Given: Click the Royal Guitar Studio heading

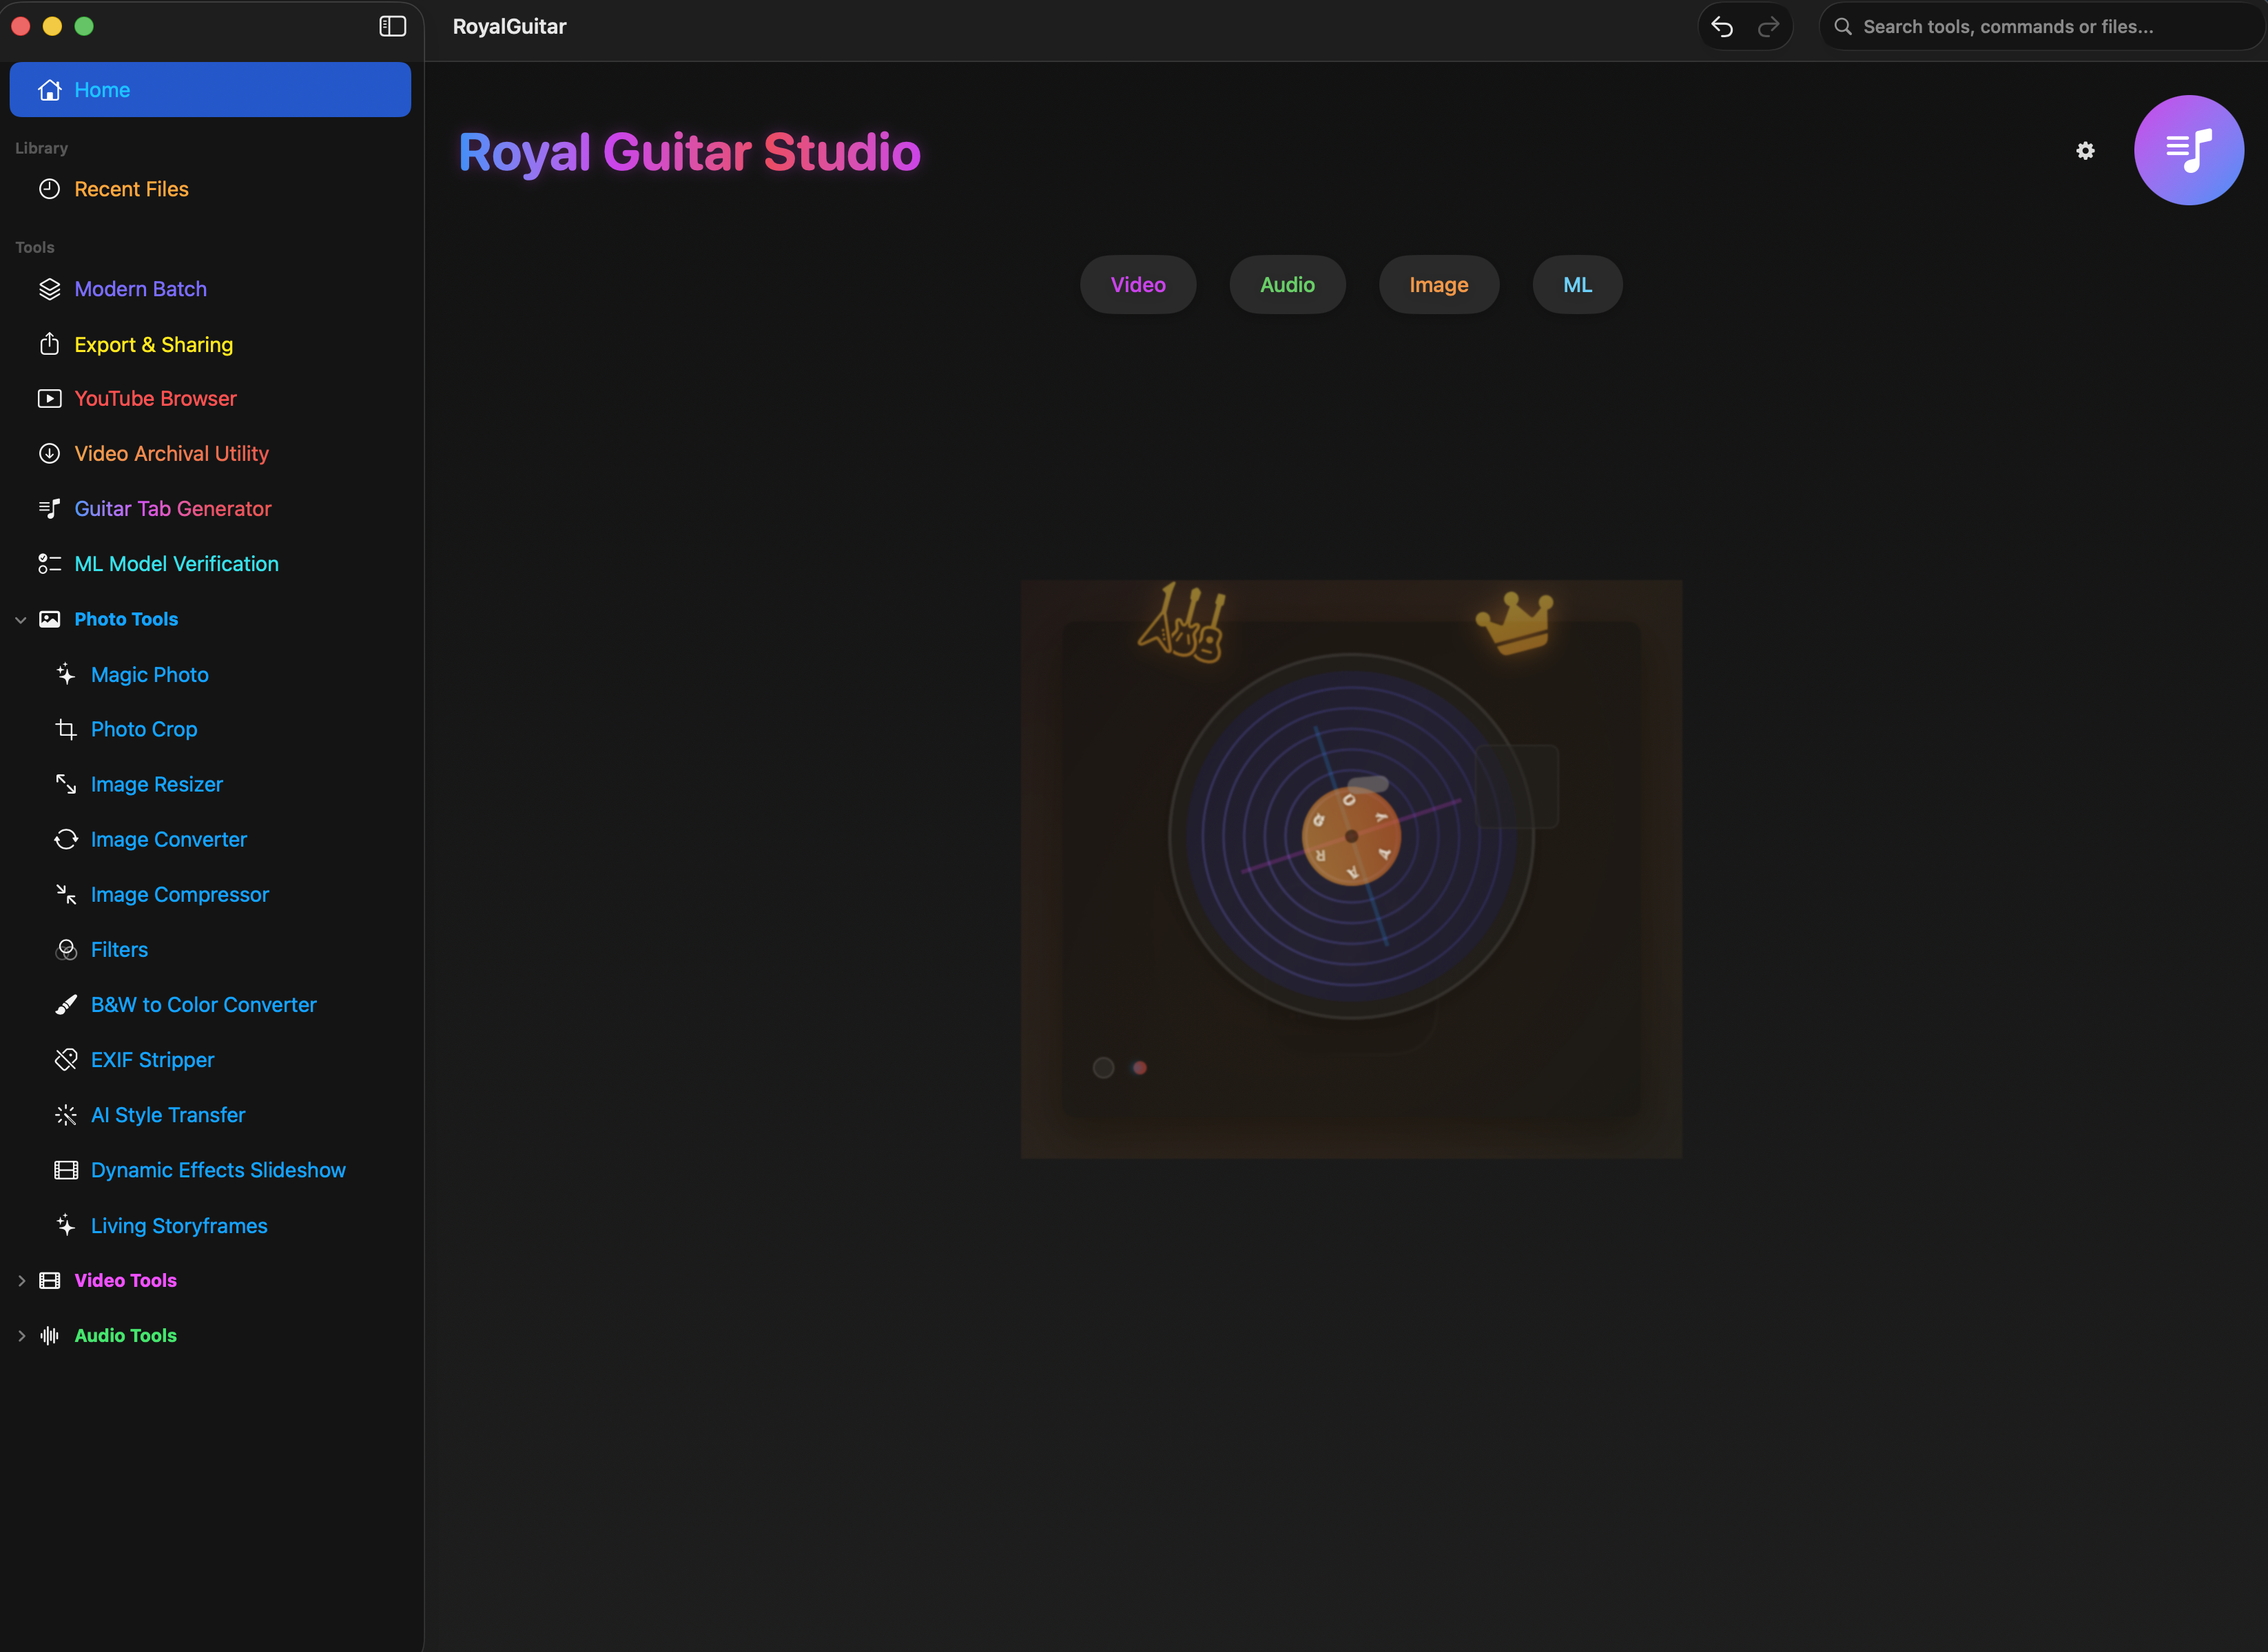Looking at the screenshot, I should [689, 152].
